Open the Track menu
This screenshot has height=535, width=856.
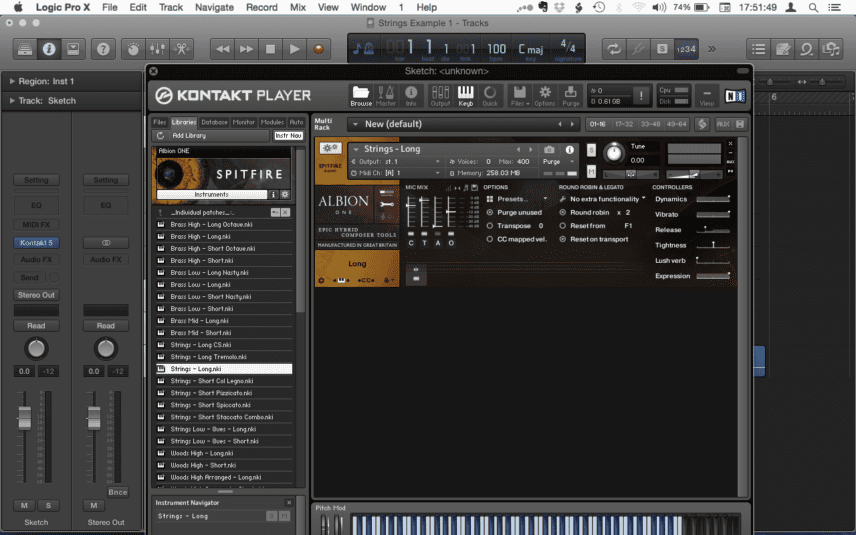(171, 7)
